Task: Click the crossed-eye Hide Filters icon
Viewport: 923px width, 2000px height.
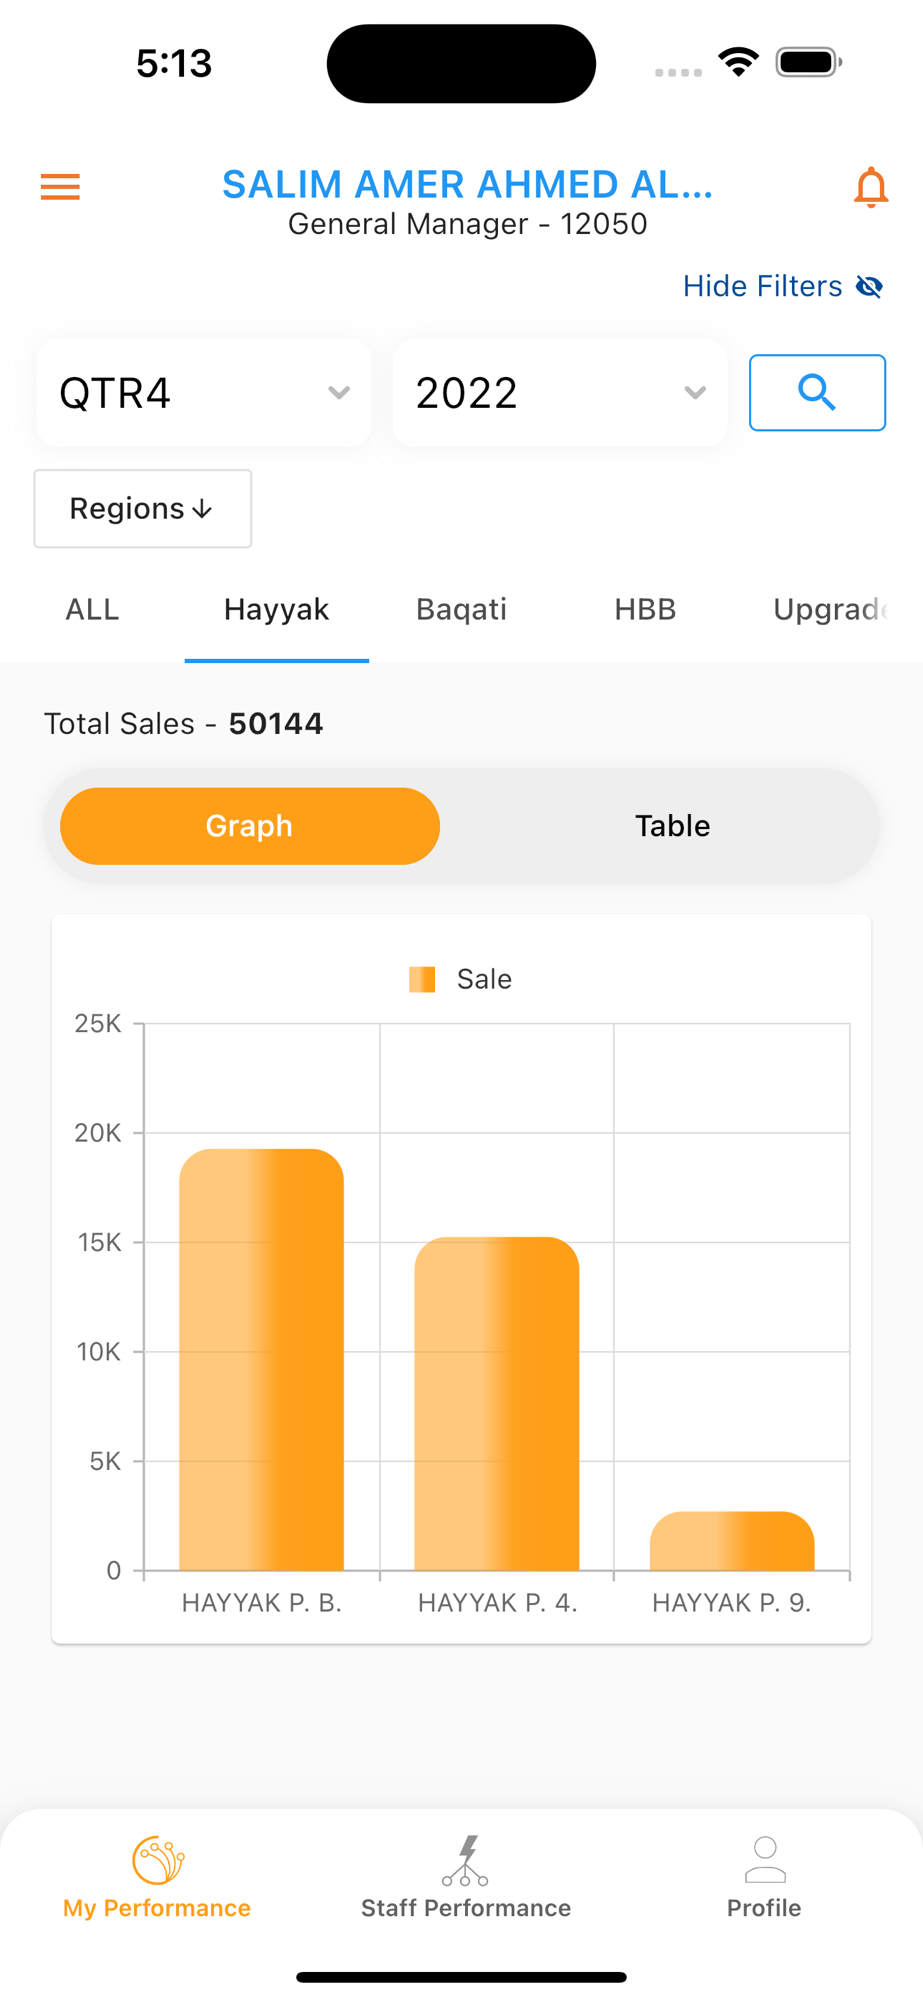Action: 869,287
